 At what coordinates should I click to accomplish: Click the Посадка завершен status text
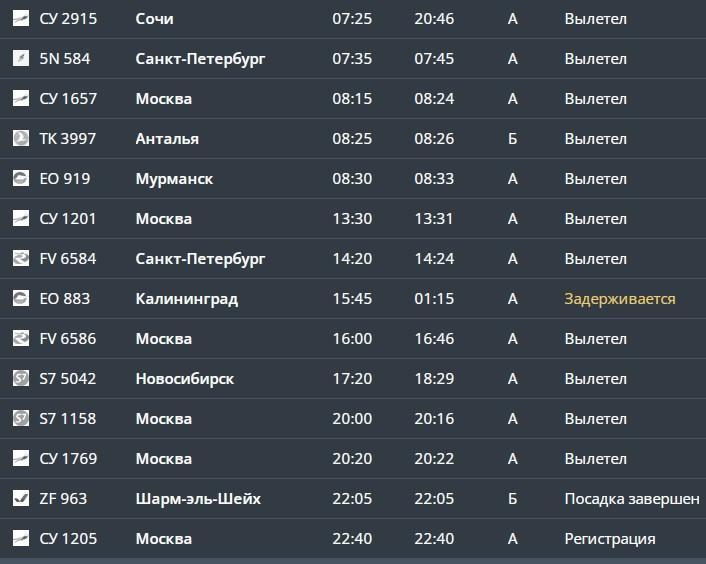pos(631,498)
